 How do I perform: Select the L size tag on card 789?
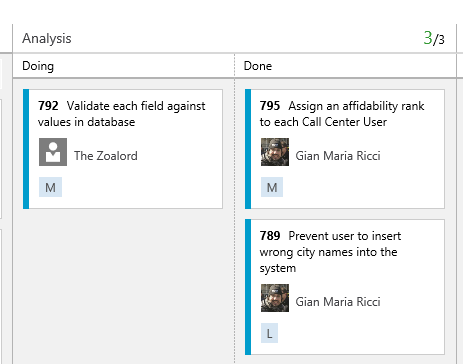click(x=269, y=333)
